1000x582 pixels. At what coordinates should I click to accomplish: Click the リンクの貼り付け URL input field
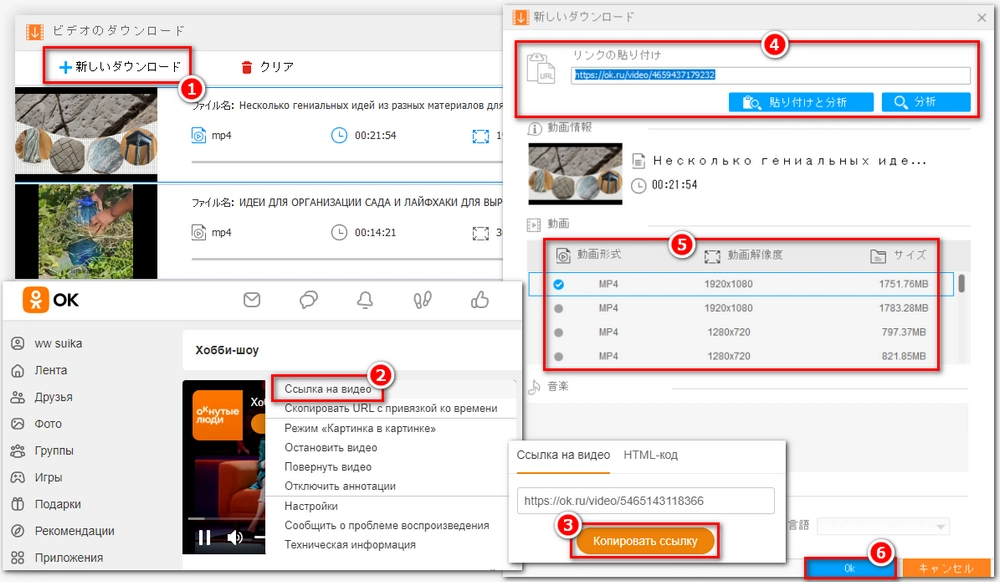(x=770, y=75)
